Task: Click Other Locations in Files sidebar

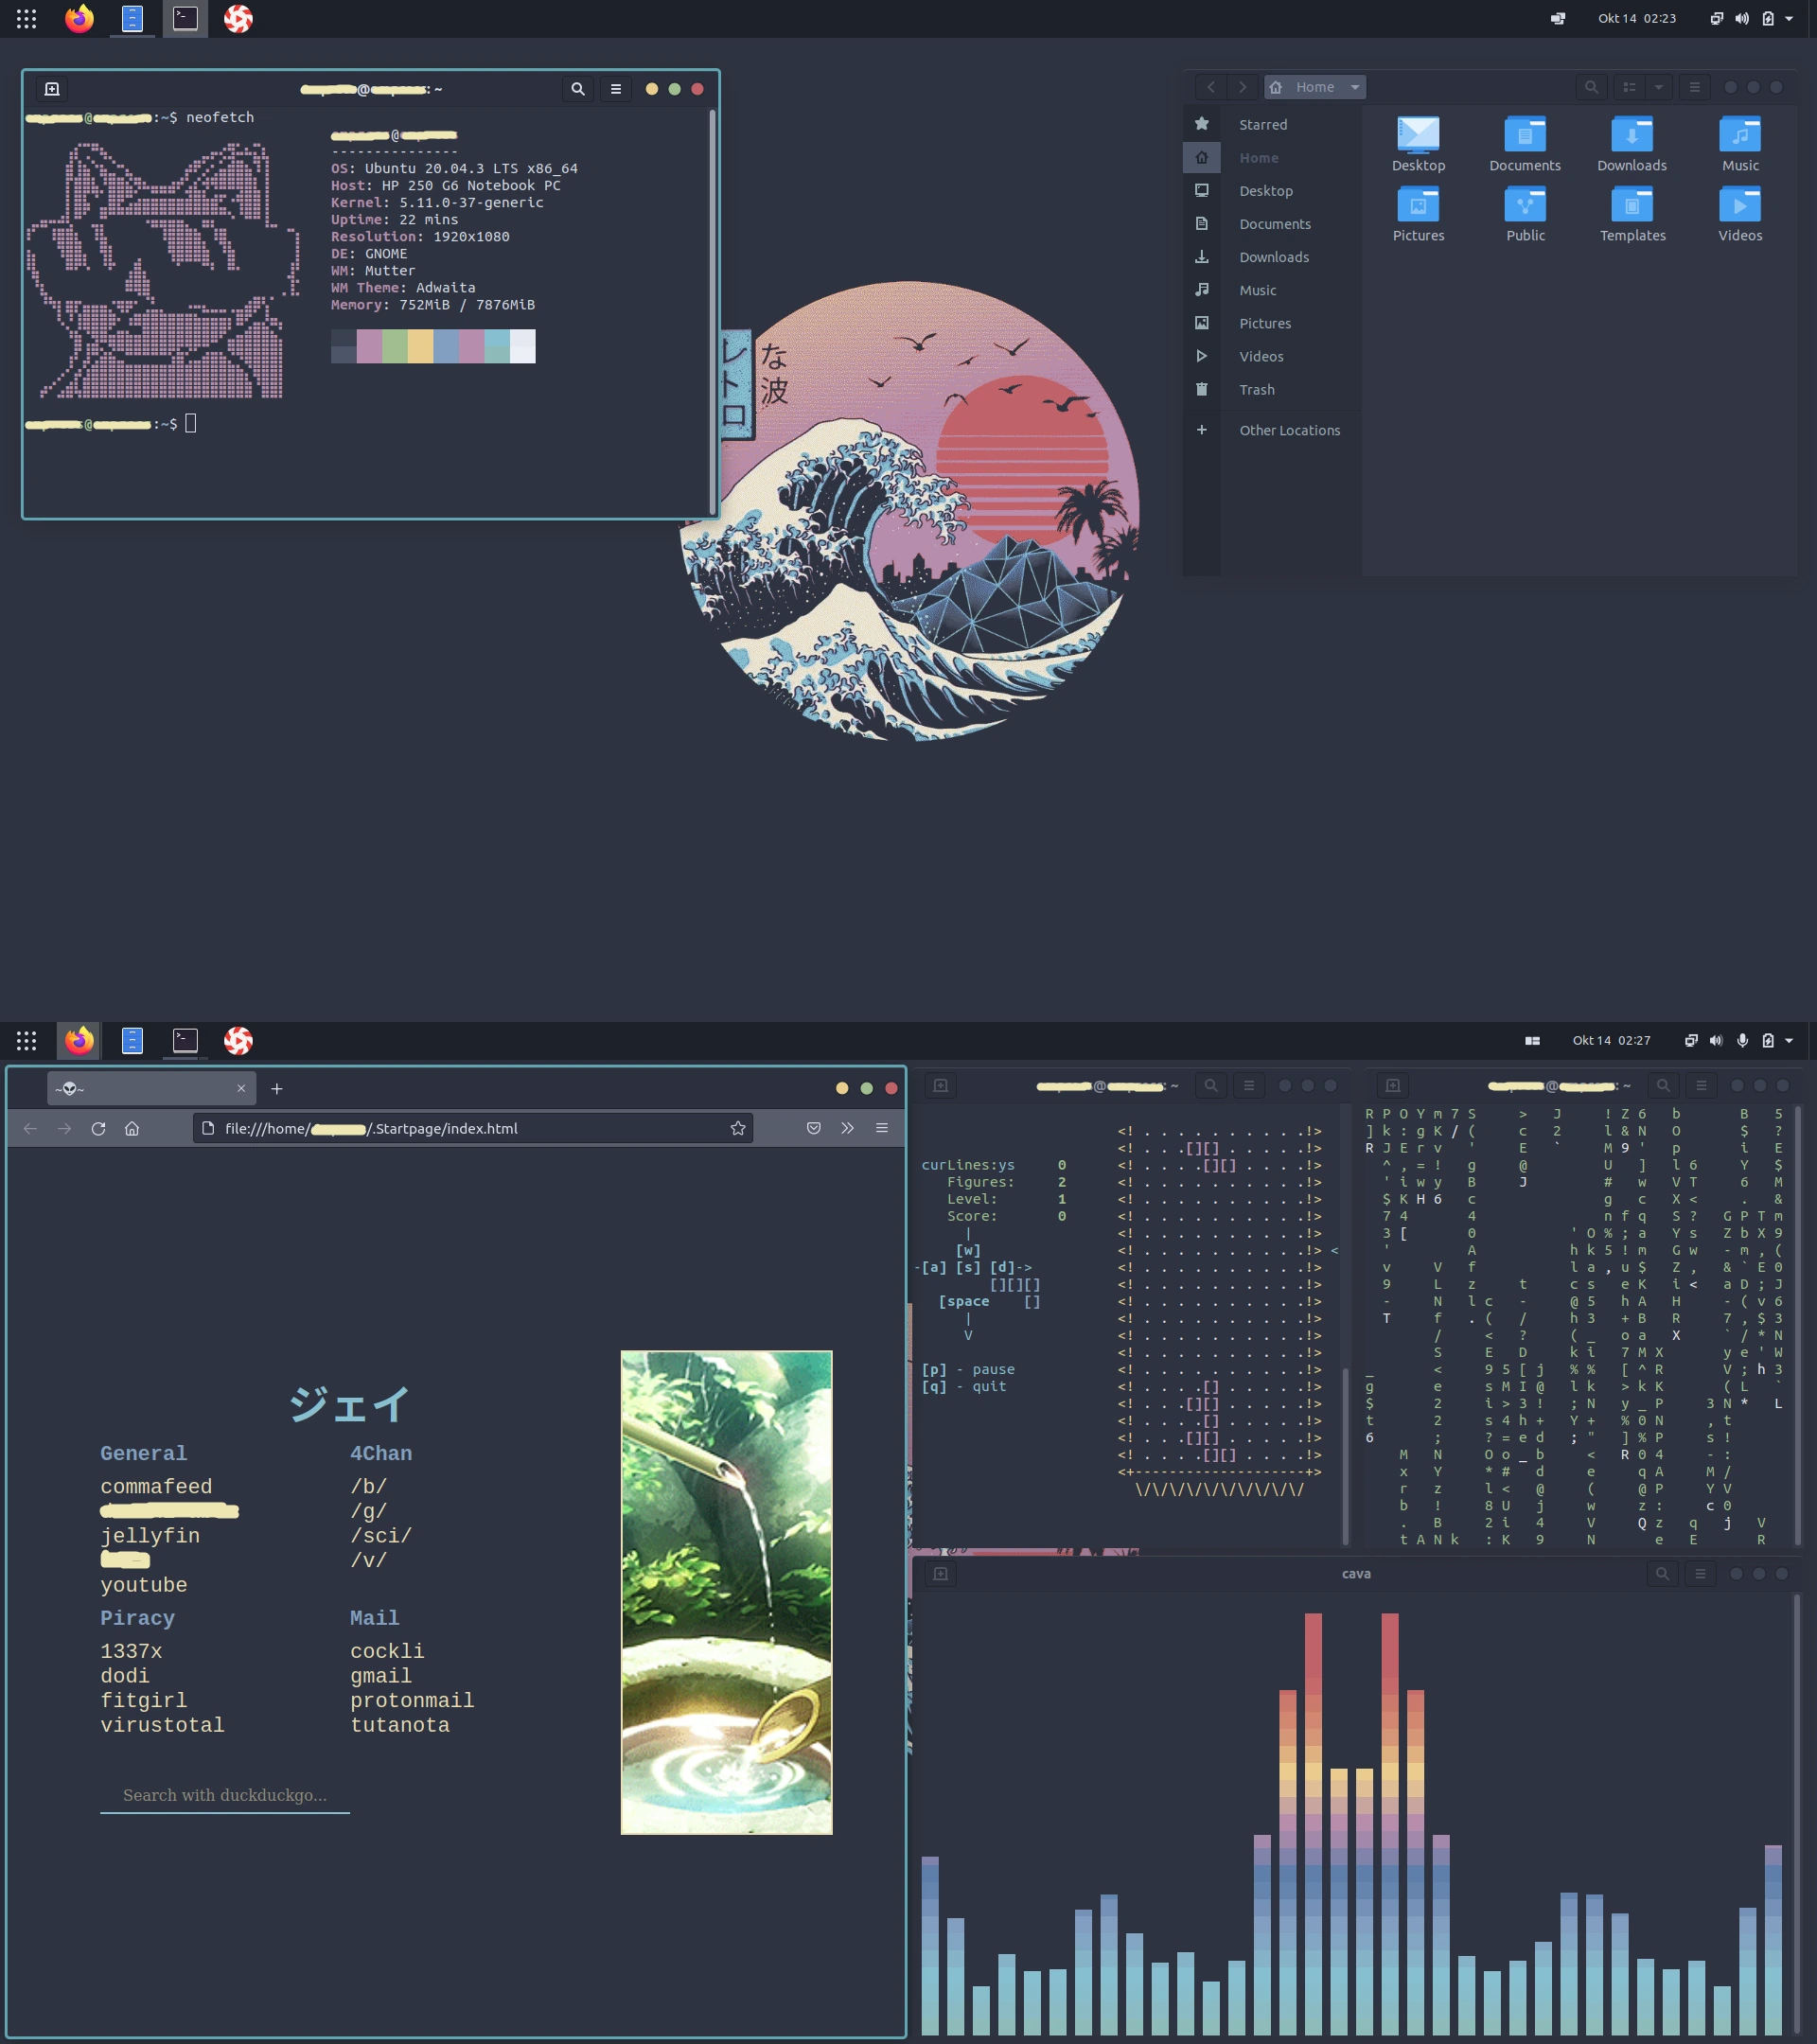Action: pyautogui.click(x=1272, y=430)
